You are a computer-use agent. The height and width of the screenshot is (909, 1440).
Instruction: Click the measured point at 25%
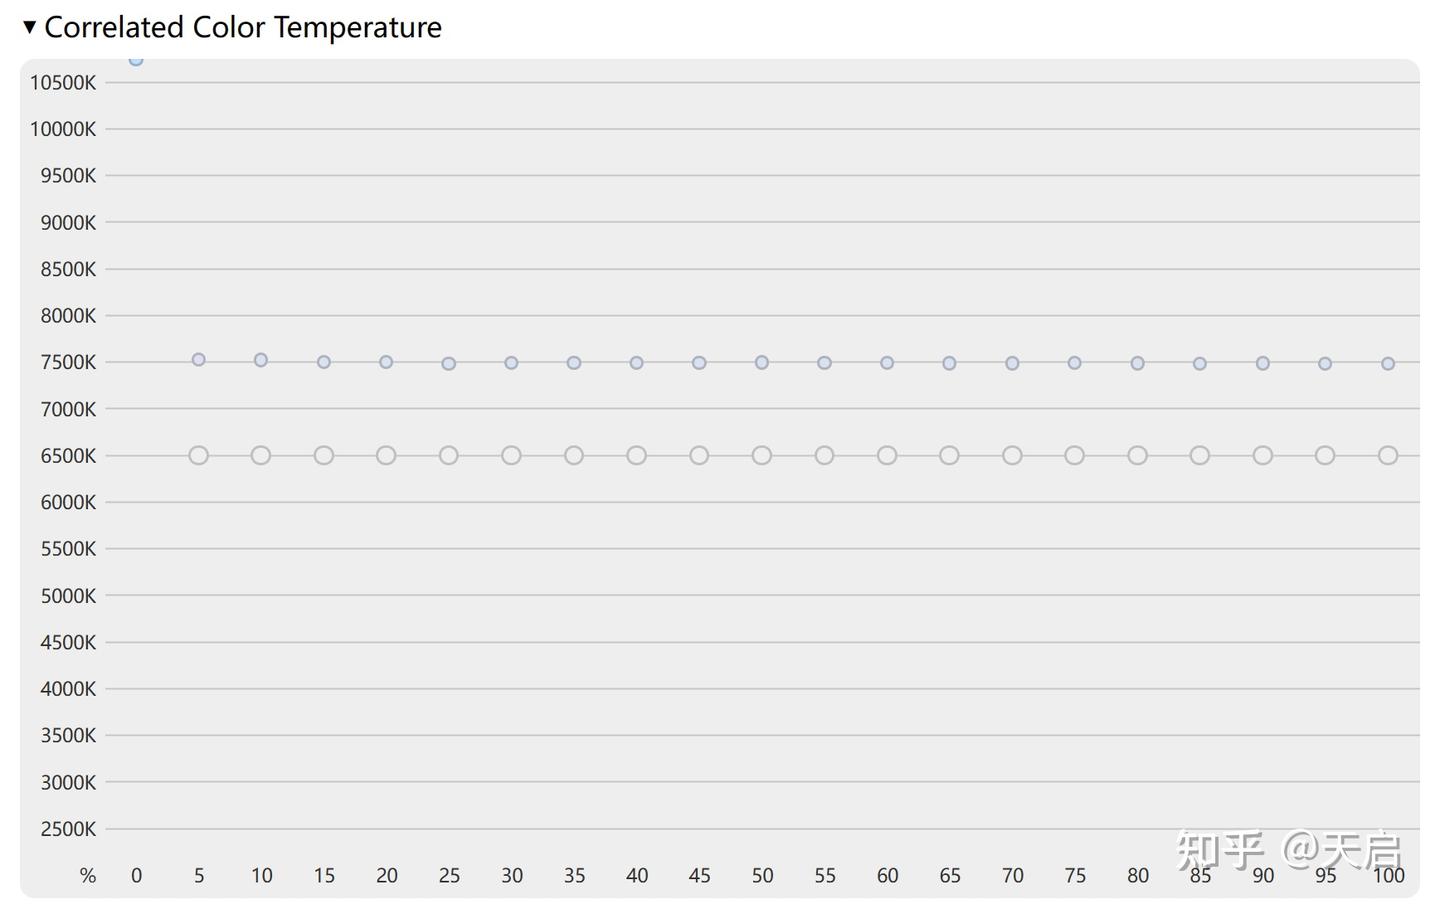click(449, 364)
